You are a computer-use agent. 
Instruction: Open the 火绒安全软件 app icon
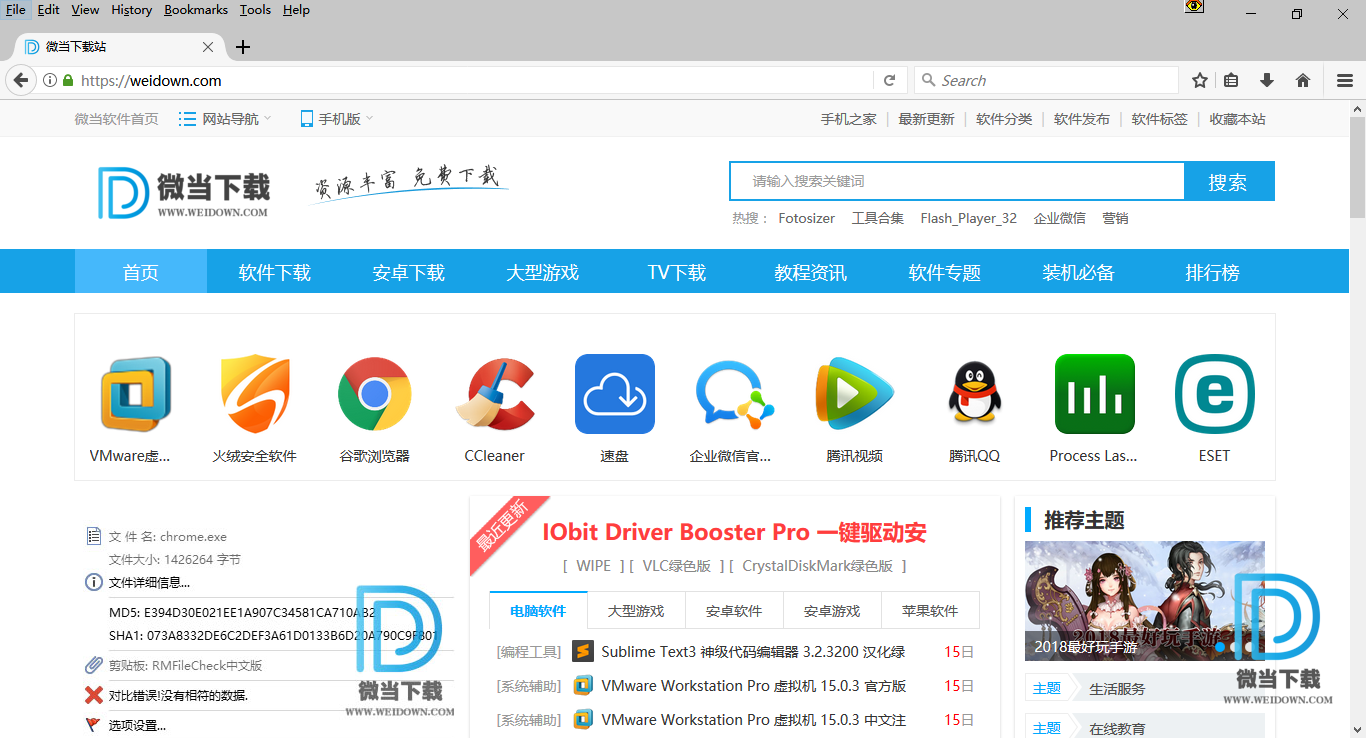(255, 394)
